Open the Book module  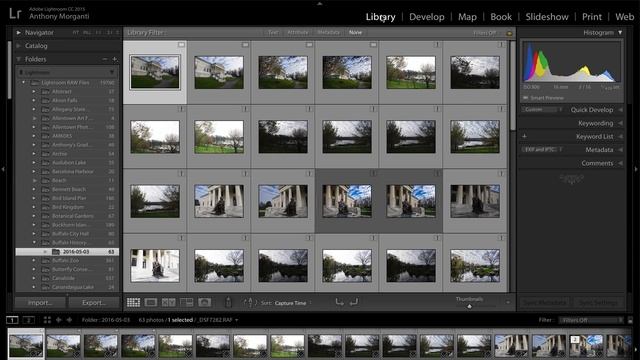(501, 17)
